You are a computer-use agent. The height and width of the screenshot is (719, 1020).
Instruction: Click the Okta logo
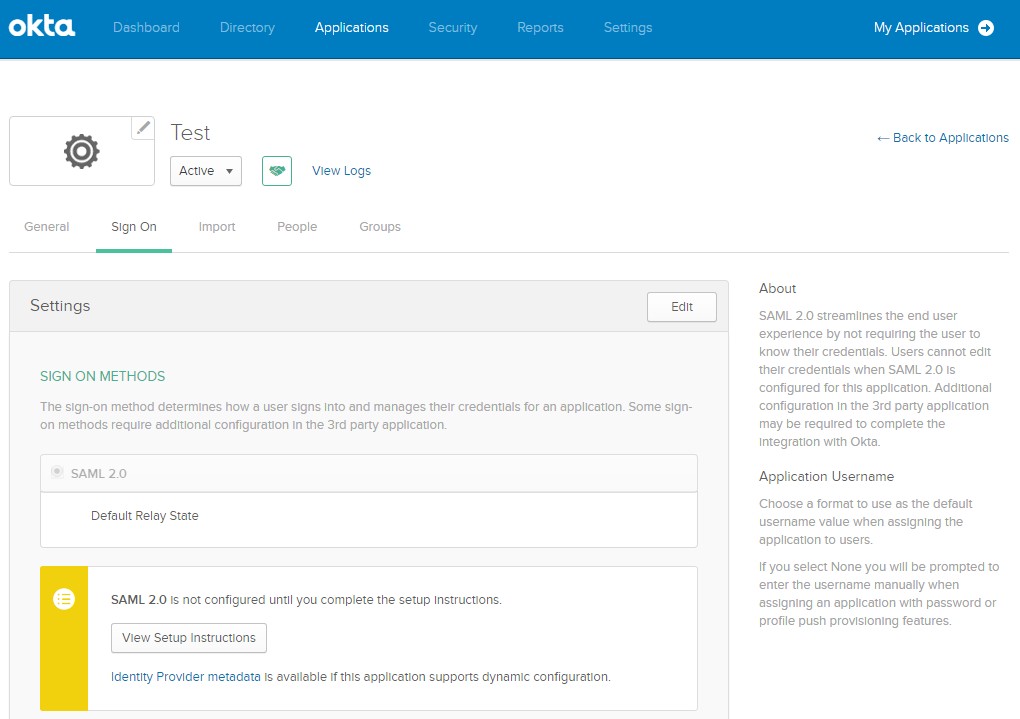click(x=42, y=27)
